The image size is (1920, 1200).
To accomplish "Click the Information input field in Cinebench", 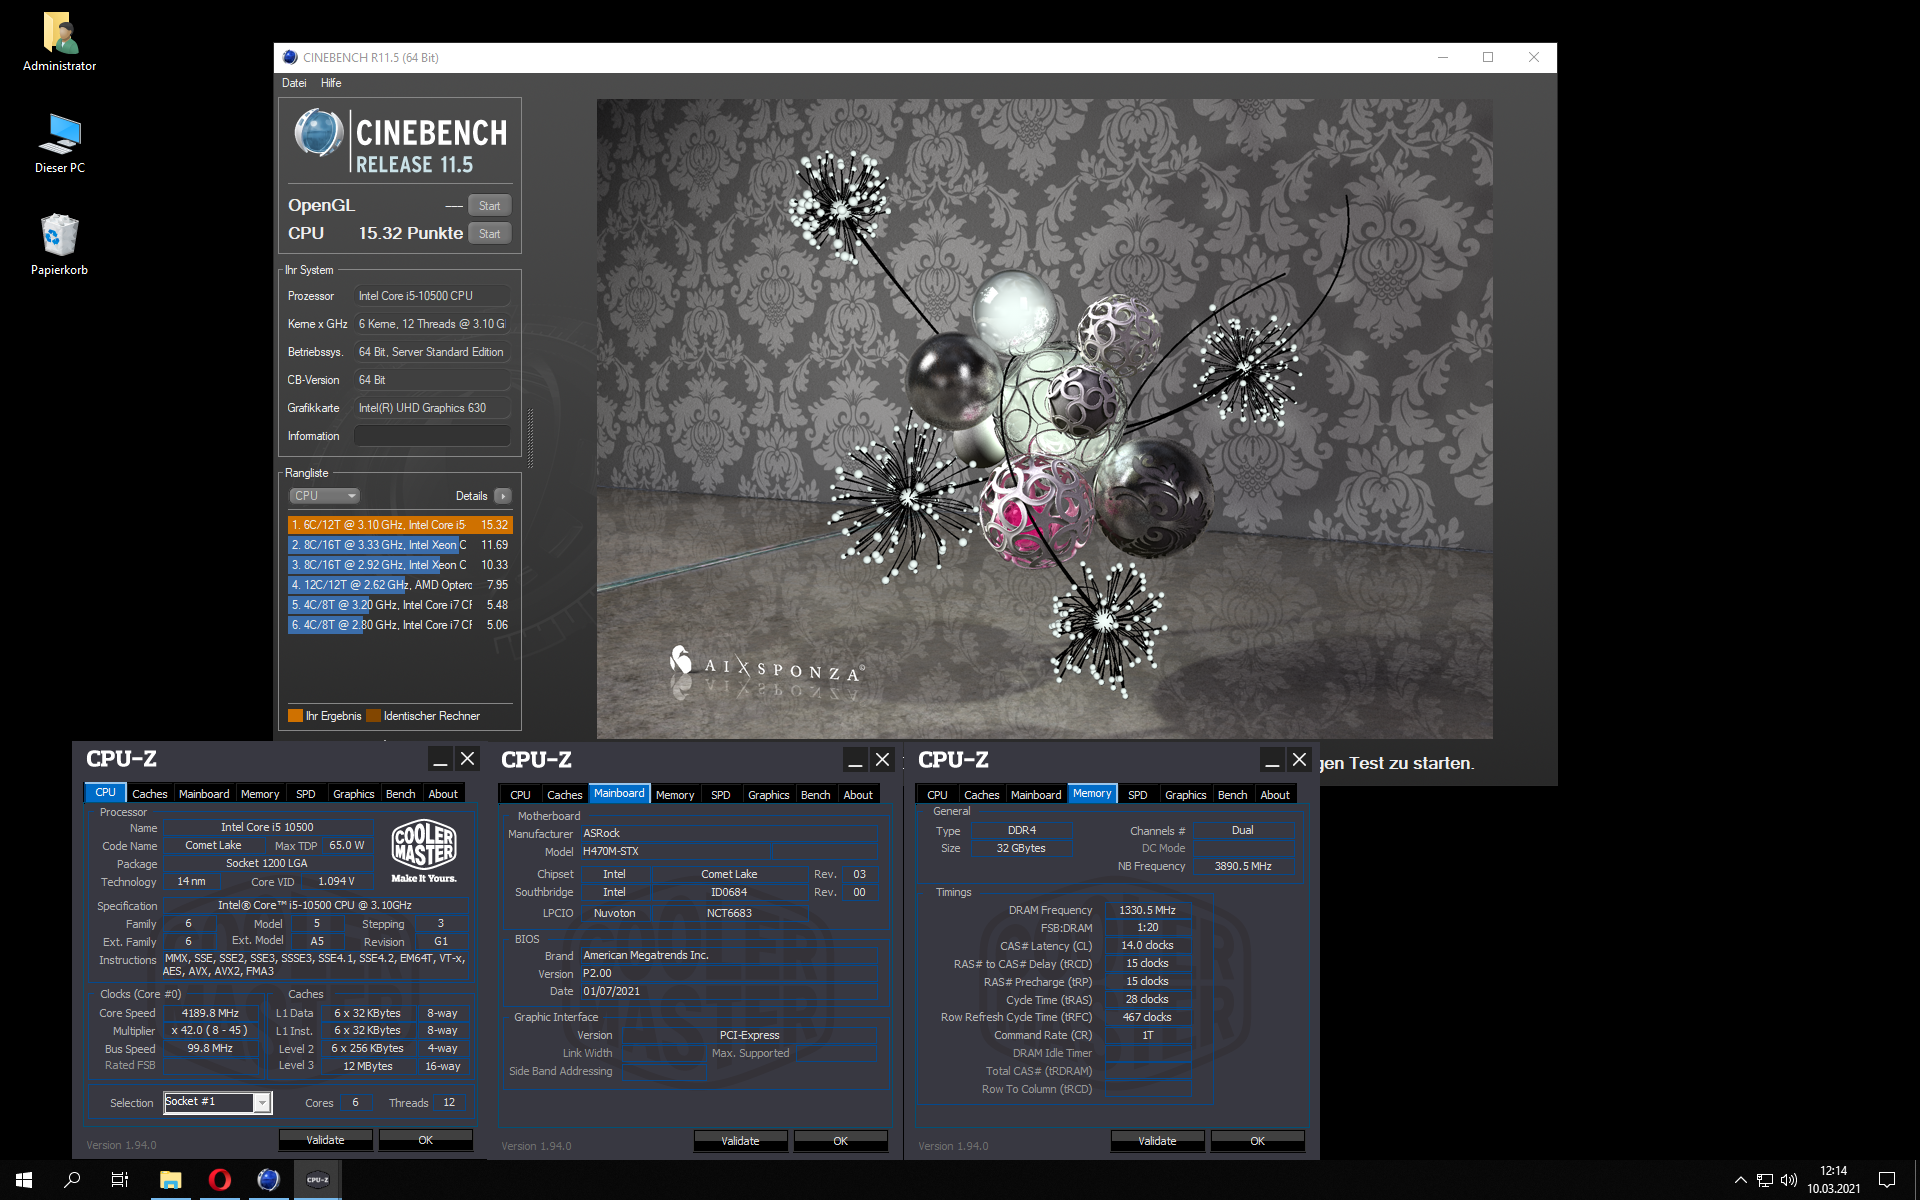I will click(x=432, y=436).
